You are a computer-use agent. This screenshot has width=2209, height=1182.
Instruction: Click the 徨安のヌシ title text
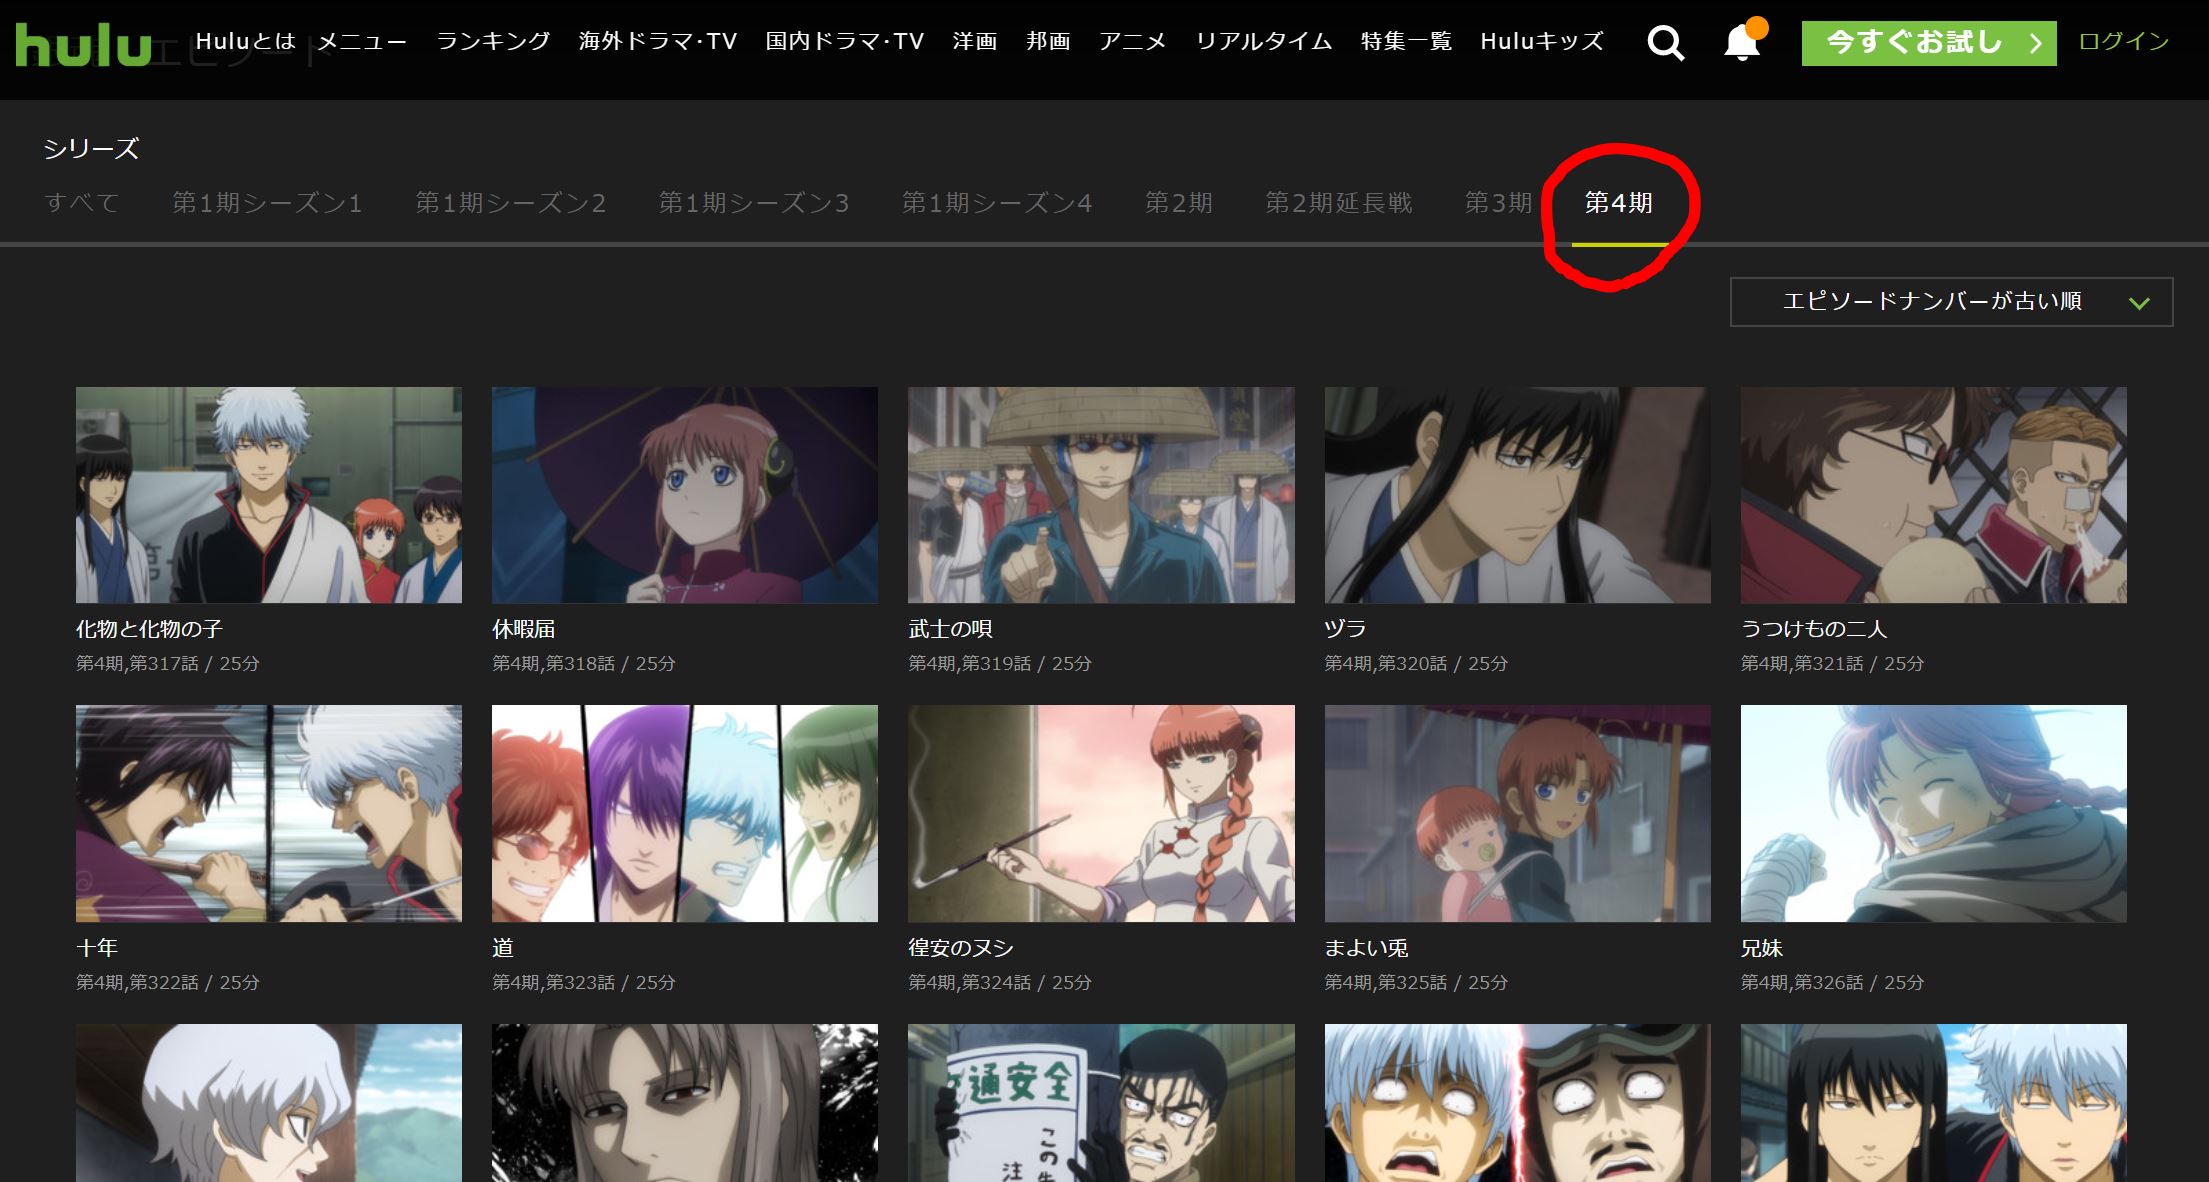click(x=961, y=948)
